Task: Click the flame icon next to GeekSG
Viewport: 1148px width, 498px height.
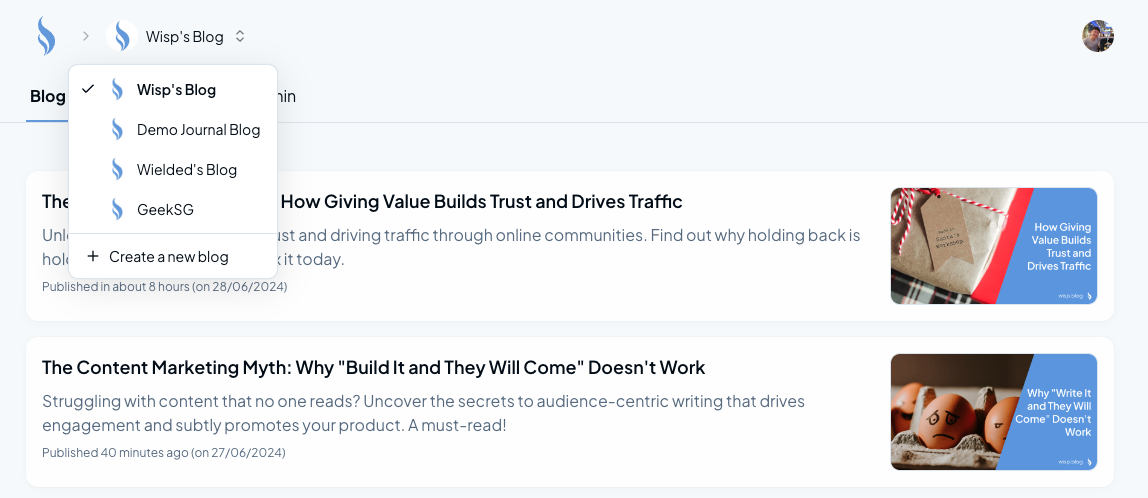Action: [x=118, y=210]
